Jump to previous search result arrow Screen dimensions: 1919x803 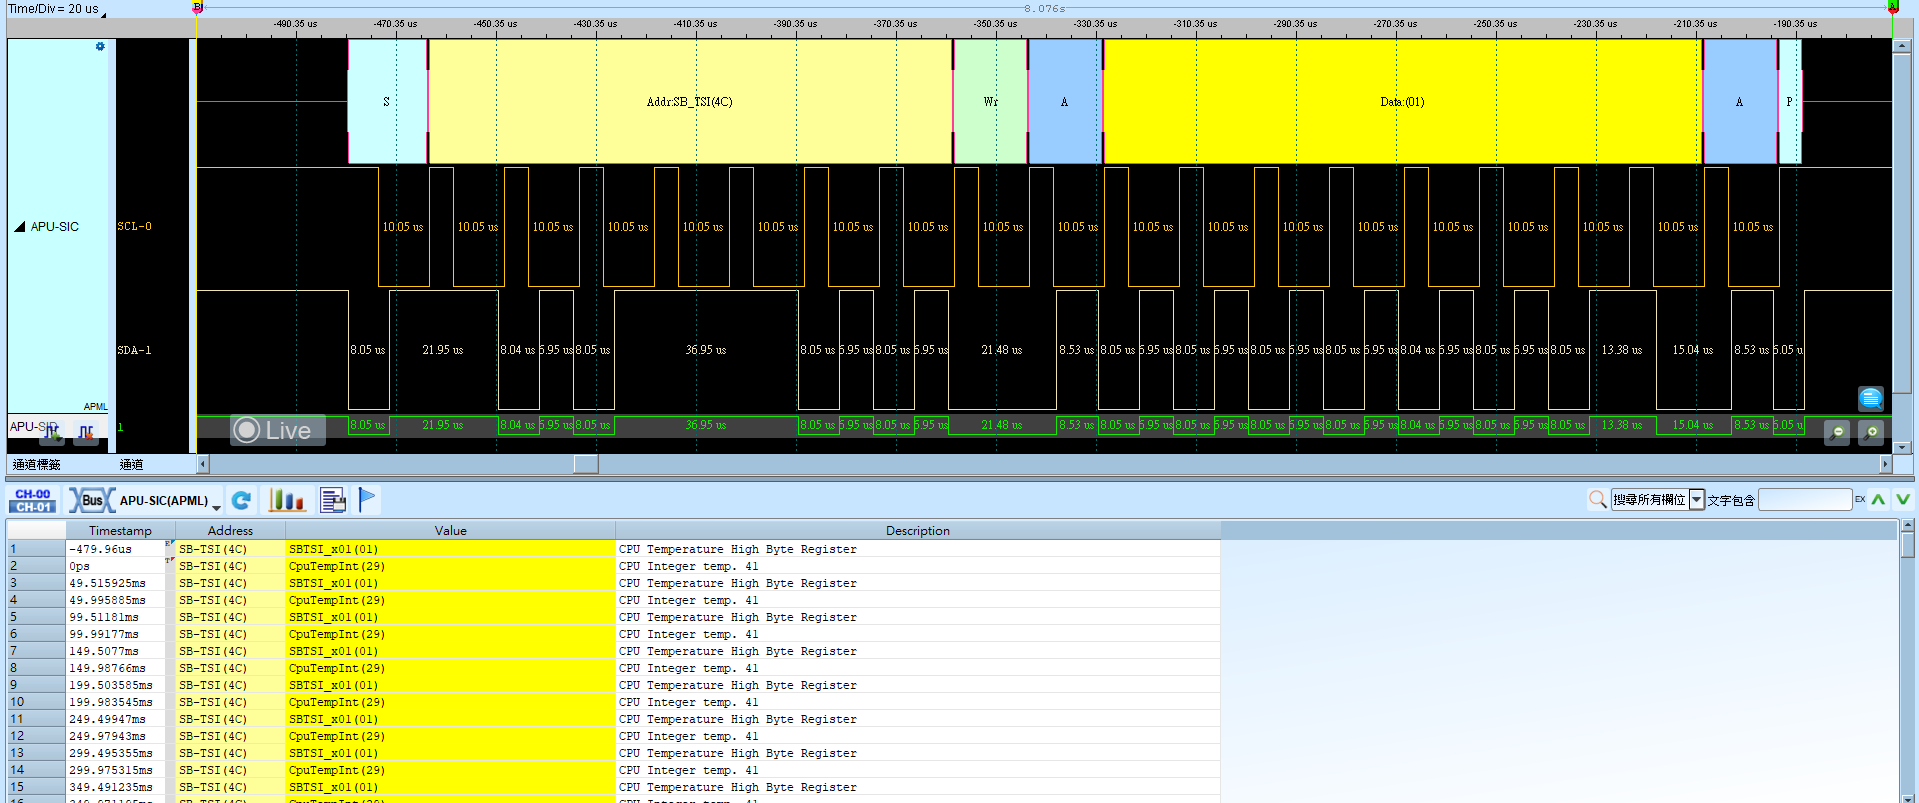[x=1879, y=499]
